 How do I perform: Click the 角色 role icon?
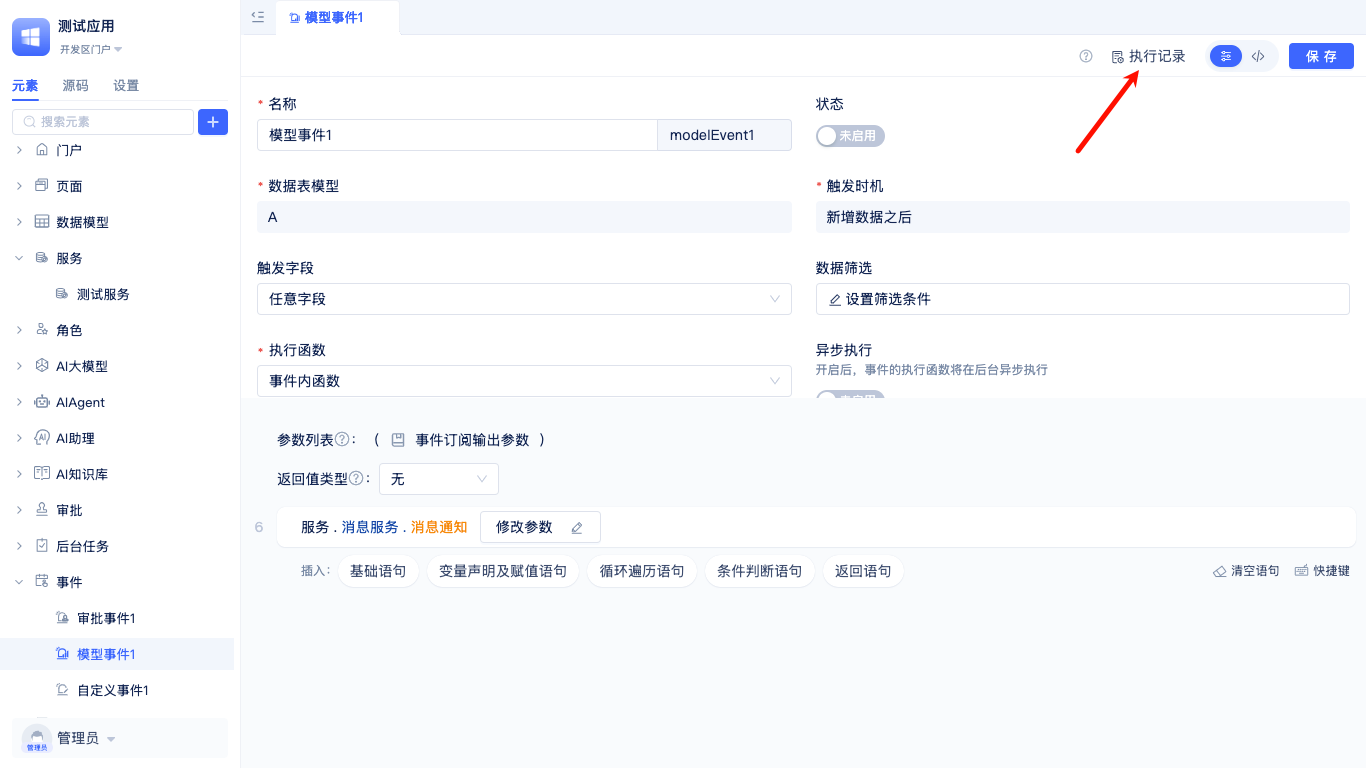point(42,330)
